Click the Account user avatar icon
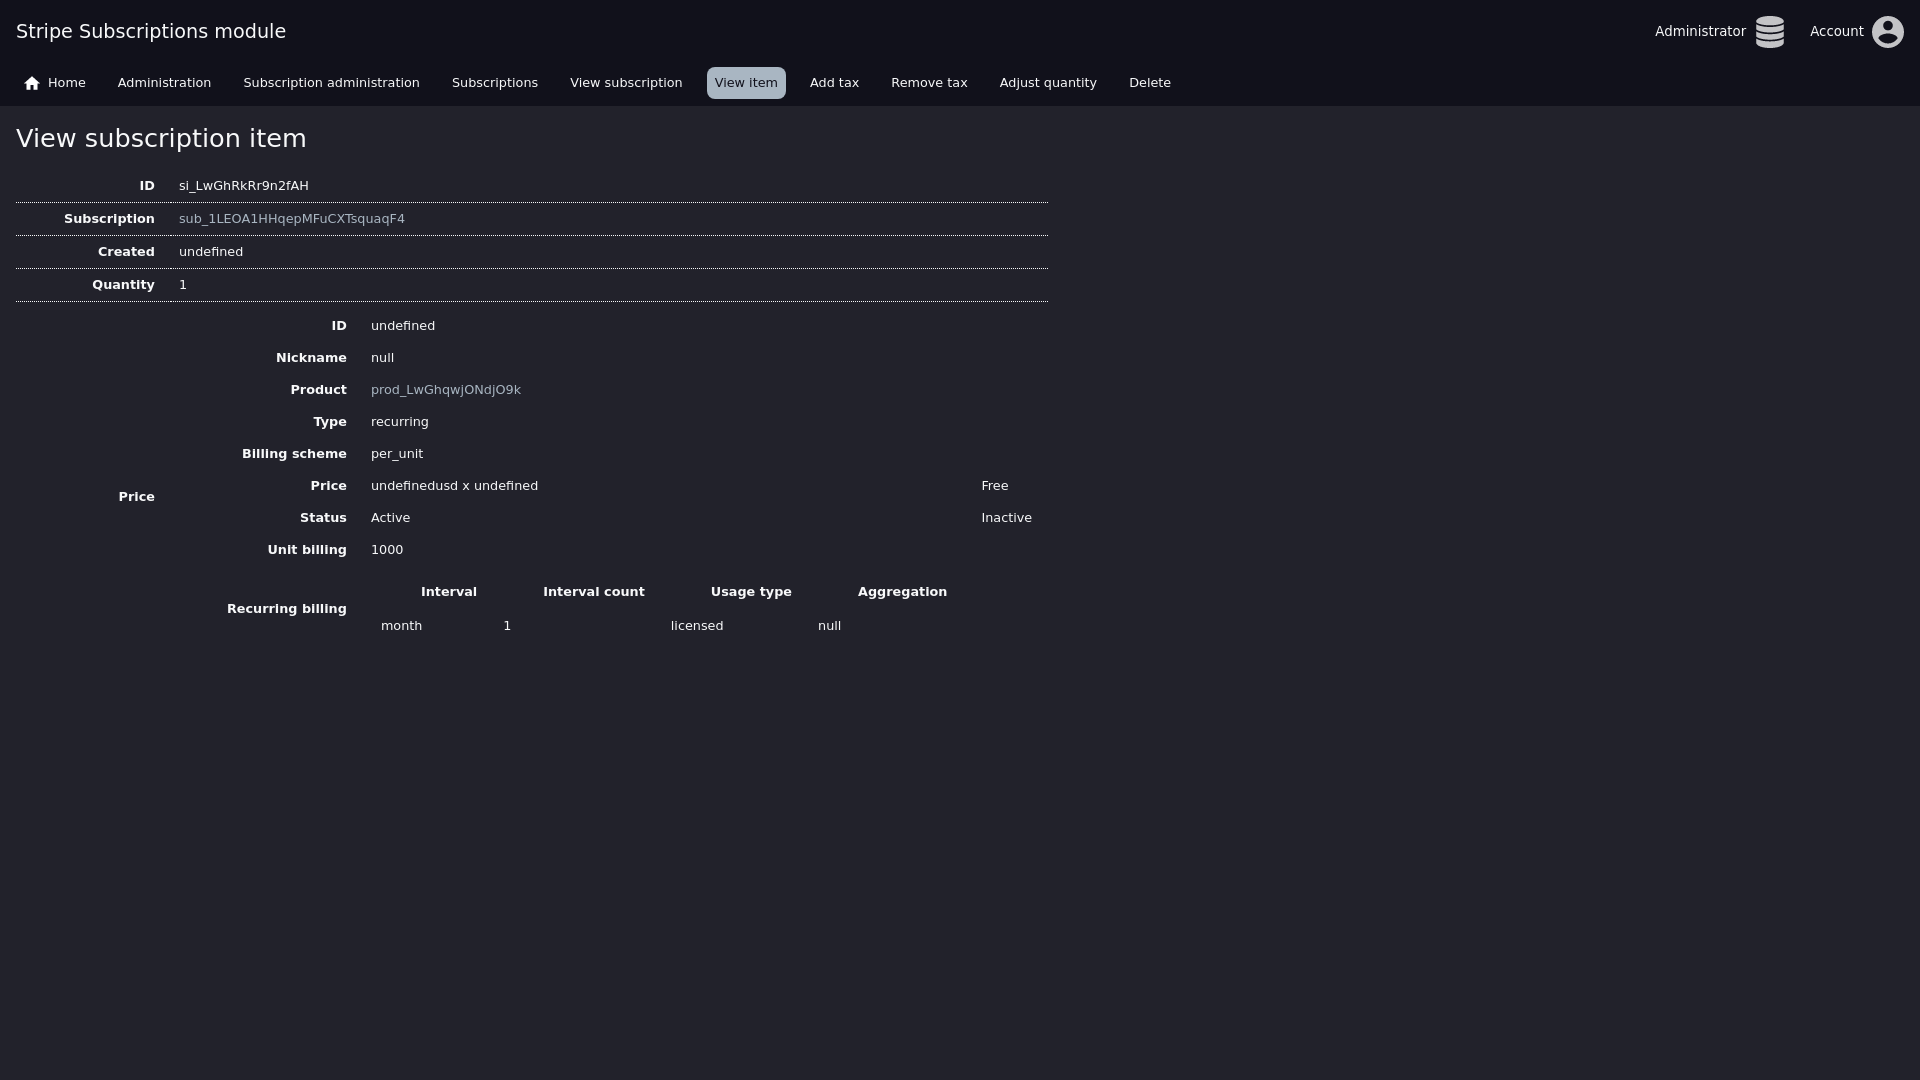This screenshot has width=1920, height=1080. pos(1887,32)
